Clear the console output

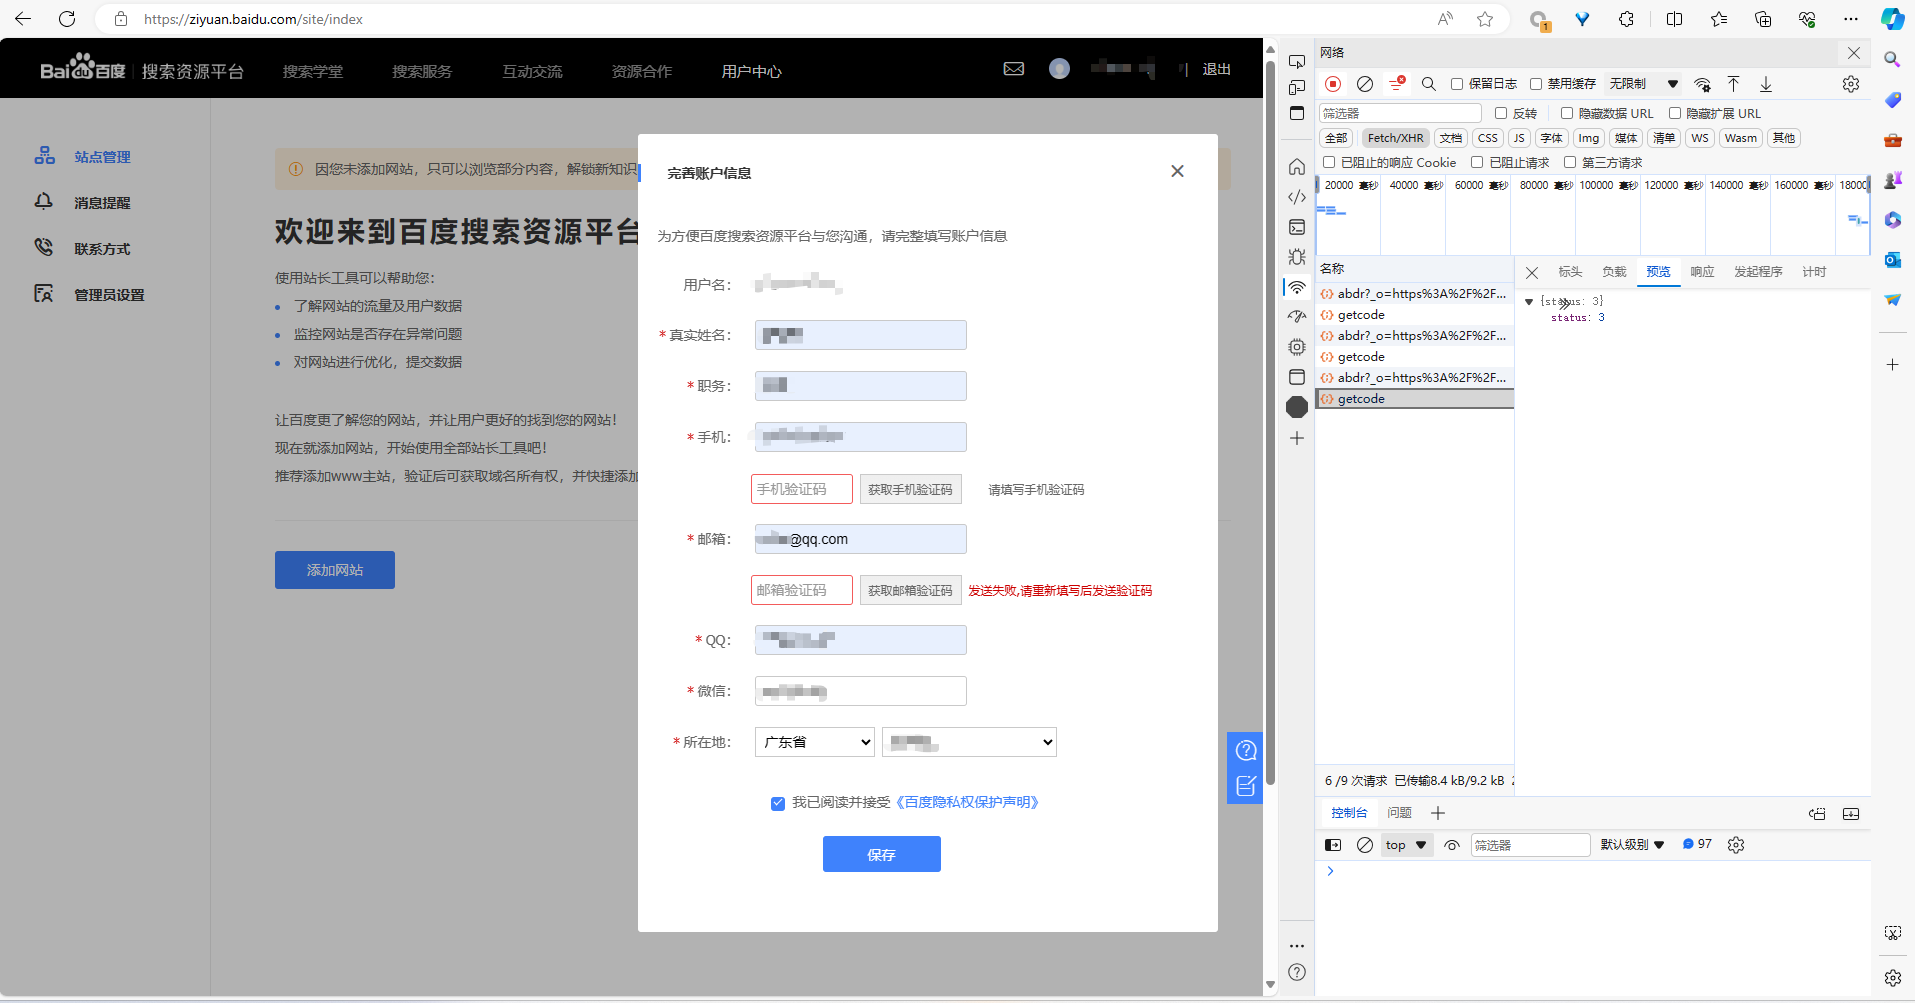coord(1365,845)
